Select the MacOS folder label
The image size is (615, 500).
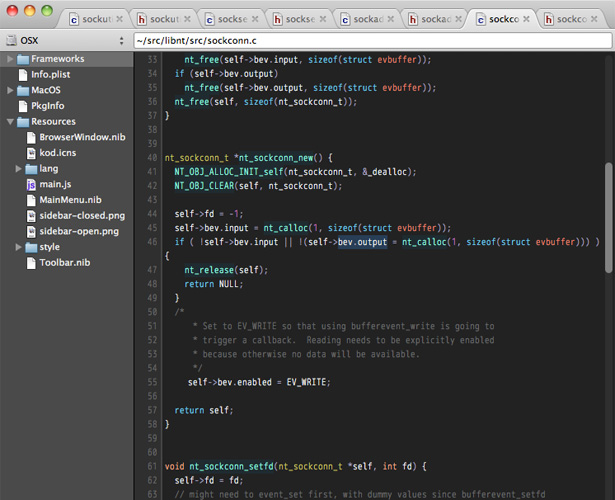pos(46,90)
